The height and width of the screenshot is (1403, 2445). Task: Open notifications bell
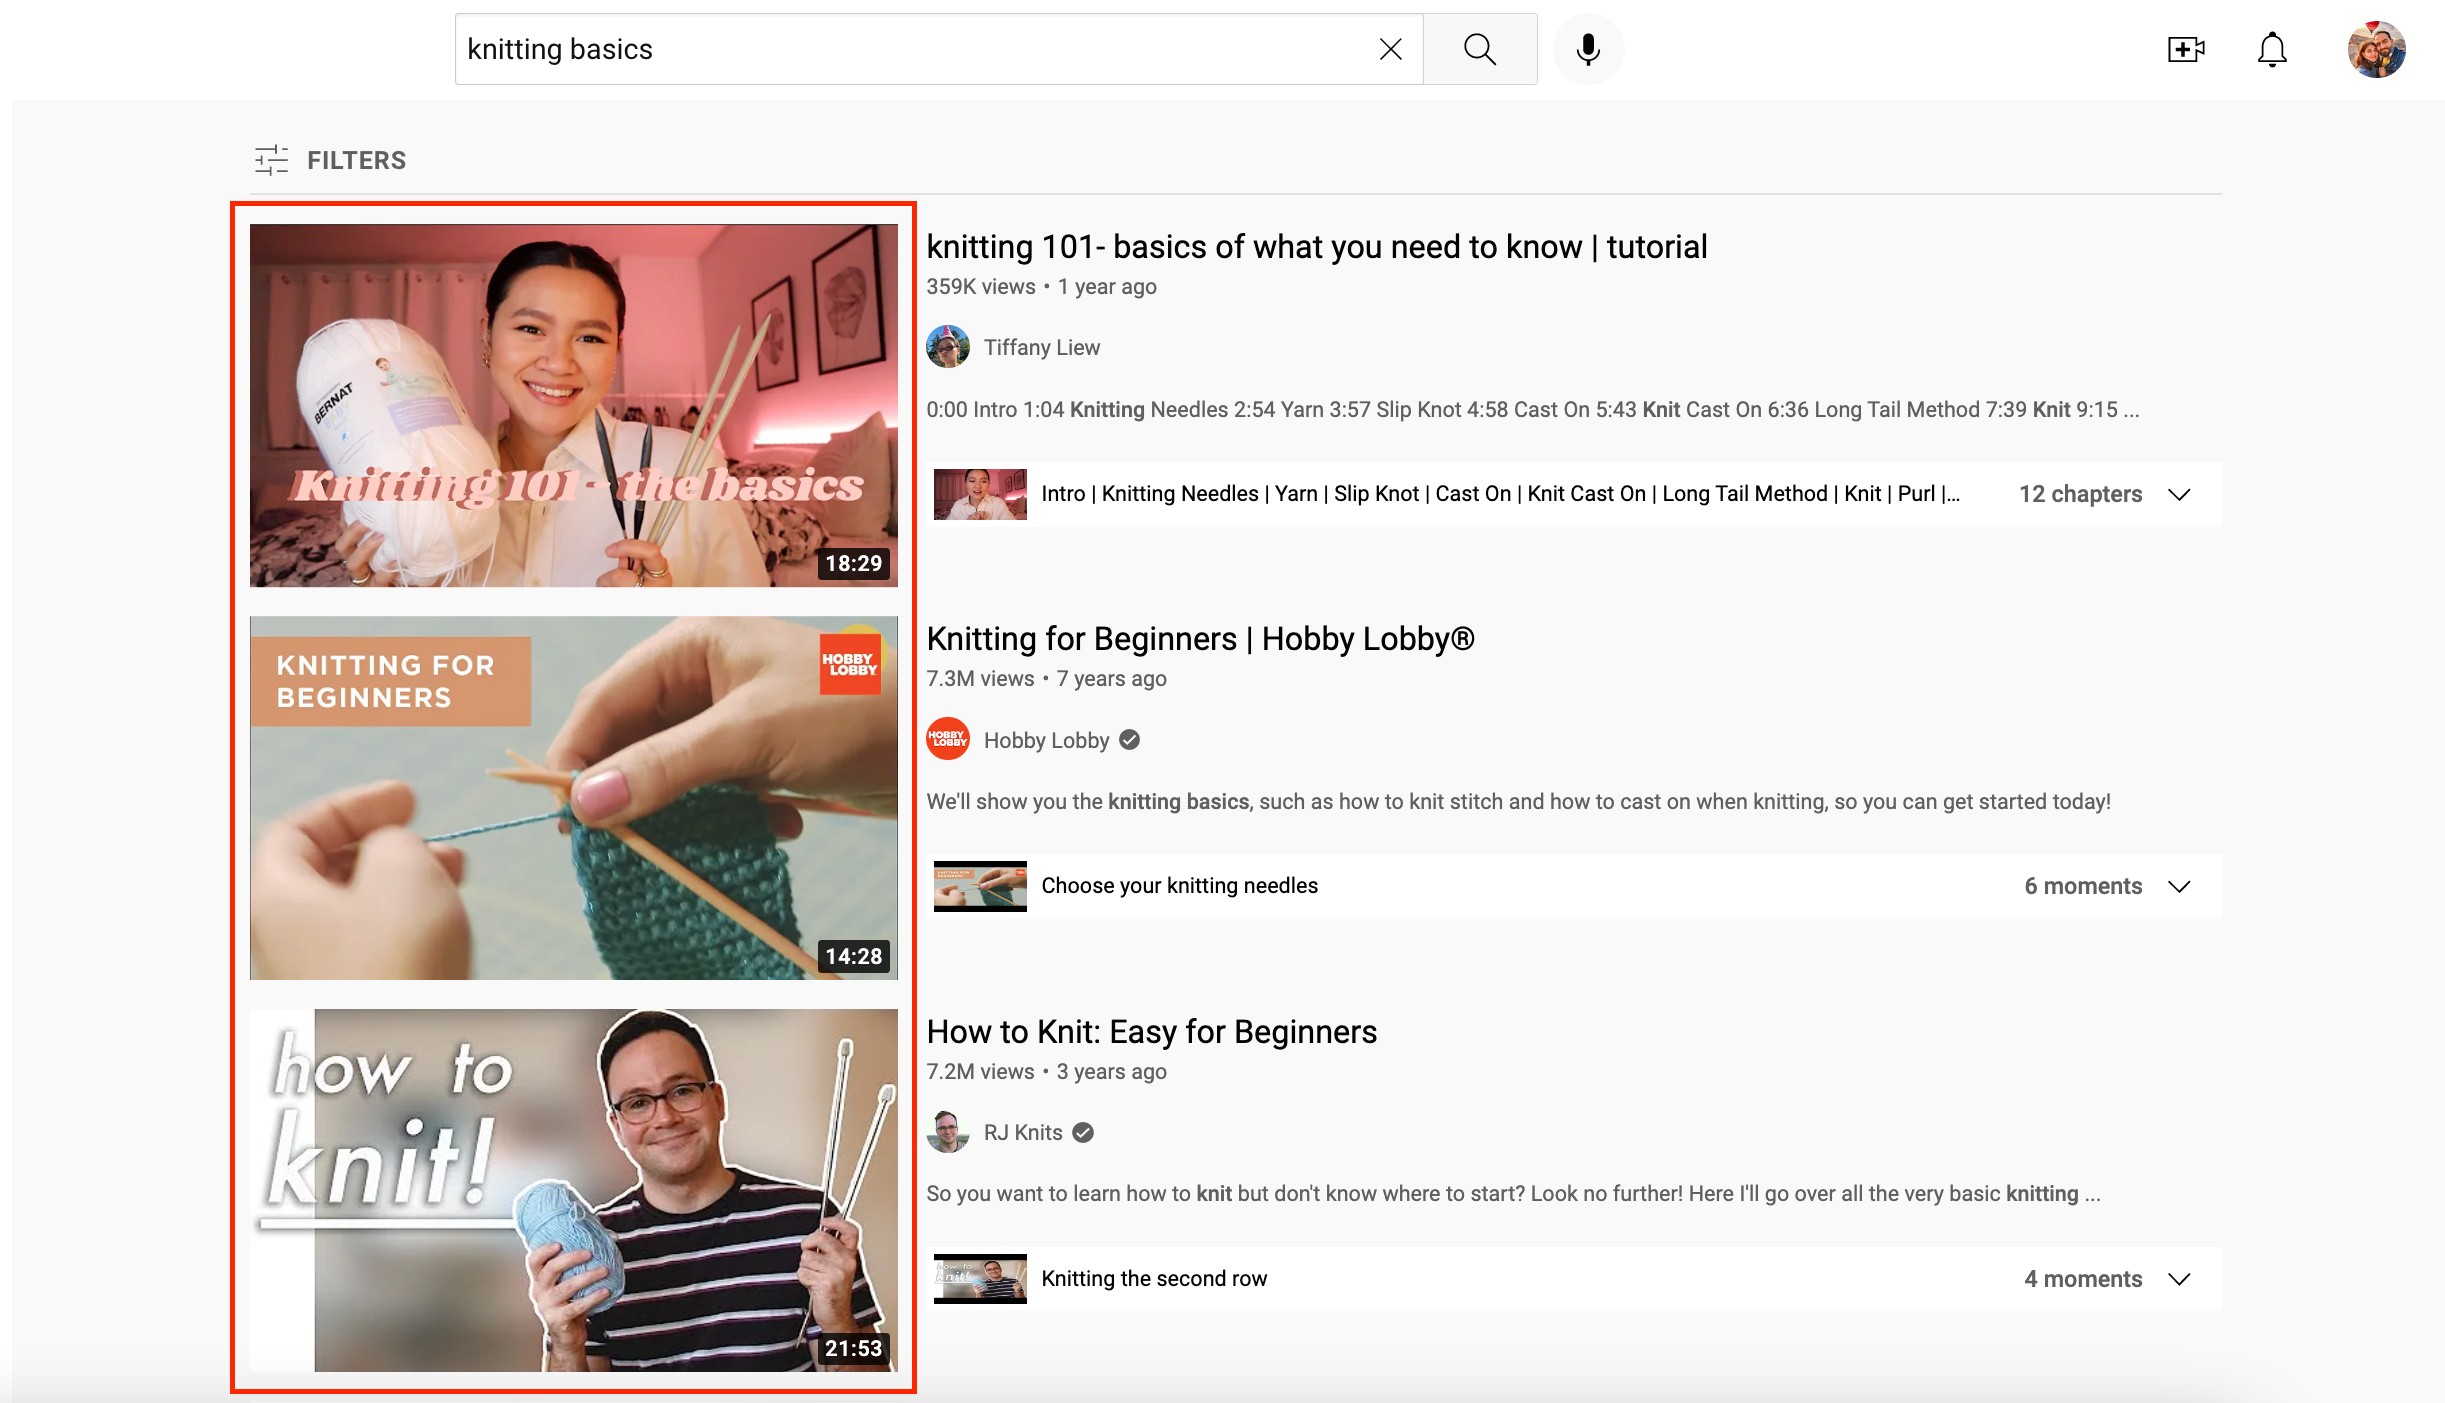click(x=2272, y=49)
